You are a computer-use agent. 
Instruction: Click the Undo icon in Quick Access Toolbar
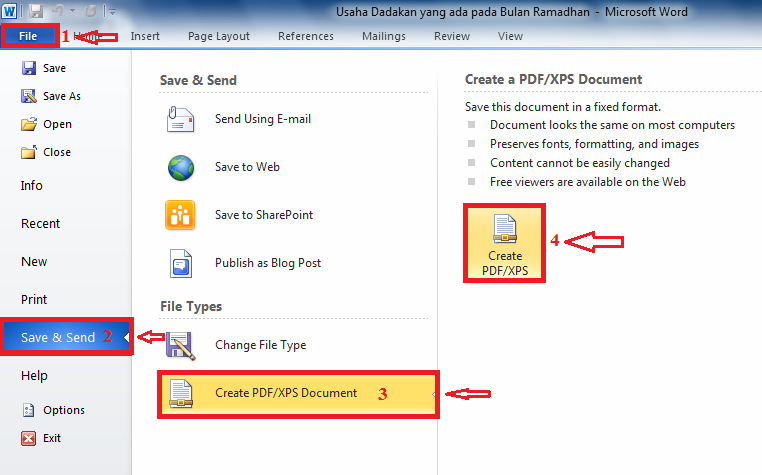click(58, 11)
